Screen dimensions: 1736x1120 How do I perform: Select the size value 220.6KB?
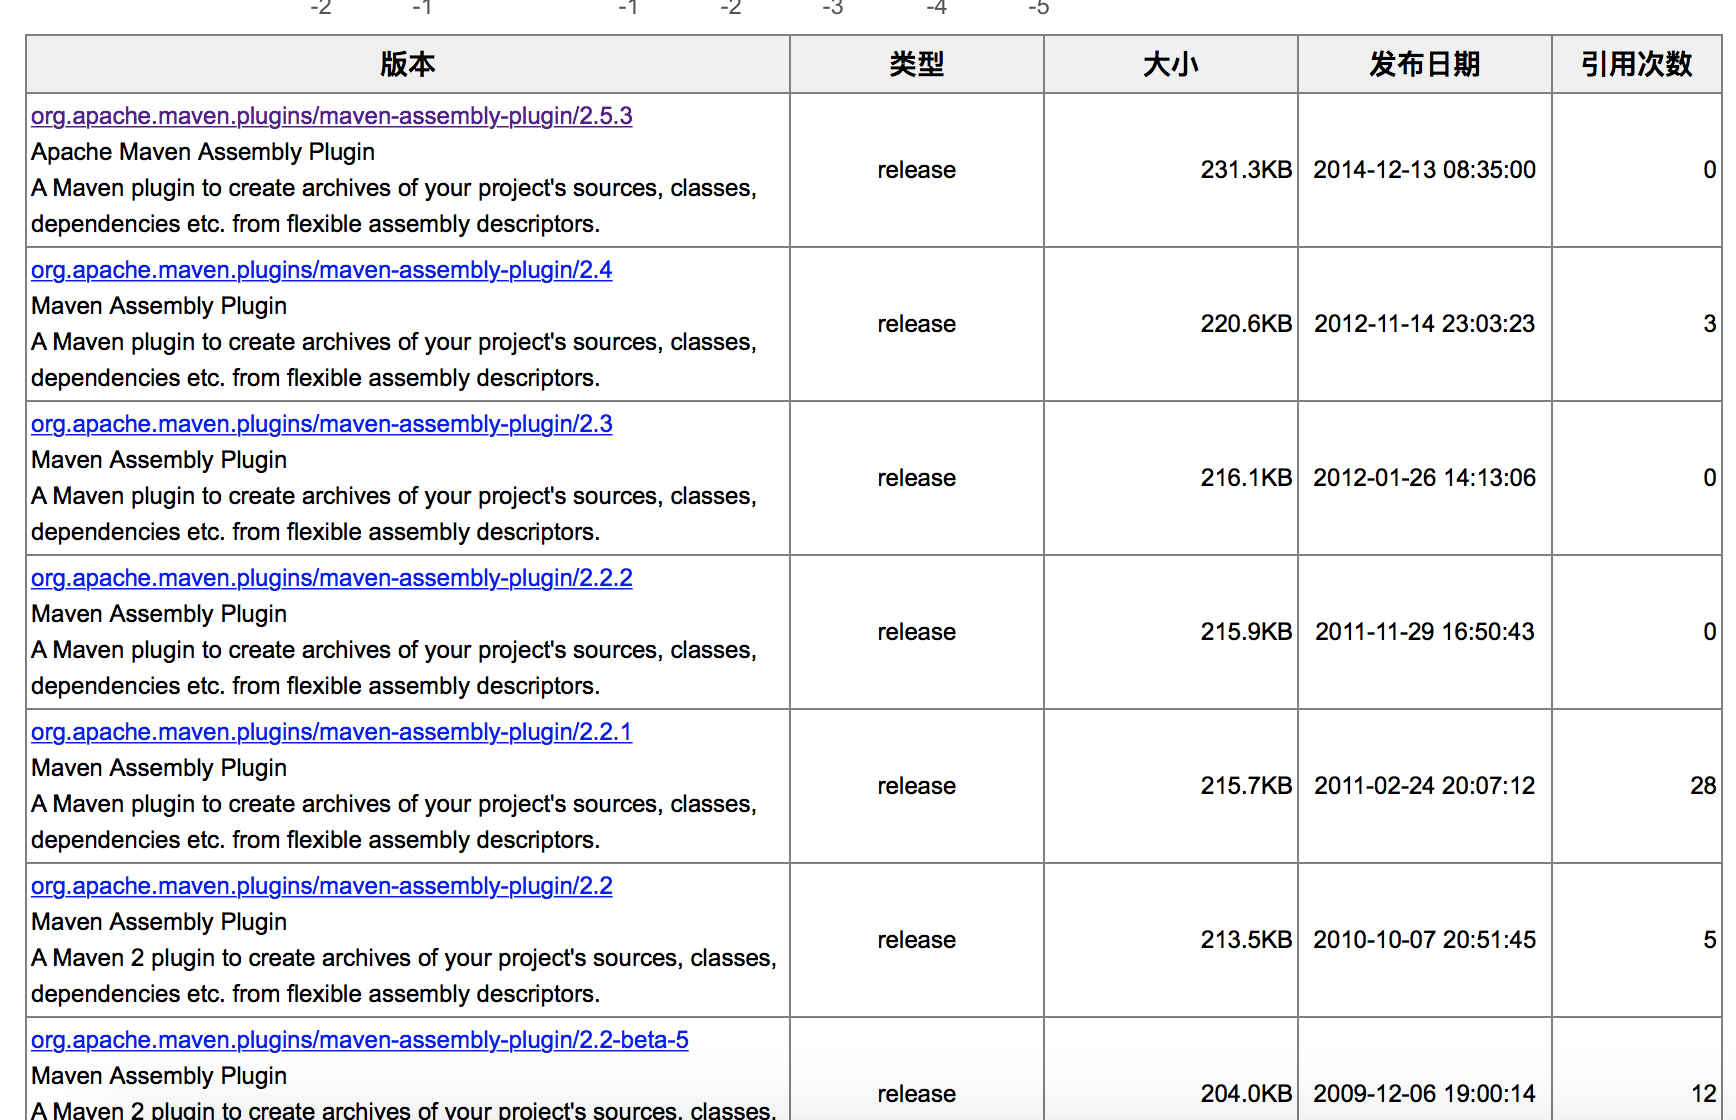1246,324
